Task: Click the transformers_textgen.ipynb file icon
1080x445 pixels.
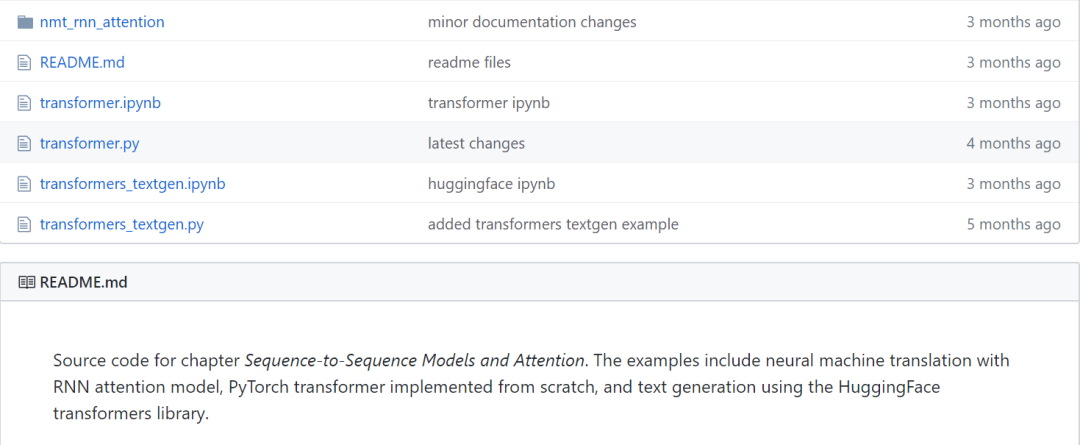Action: (25, 184)
